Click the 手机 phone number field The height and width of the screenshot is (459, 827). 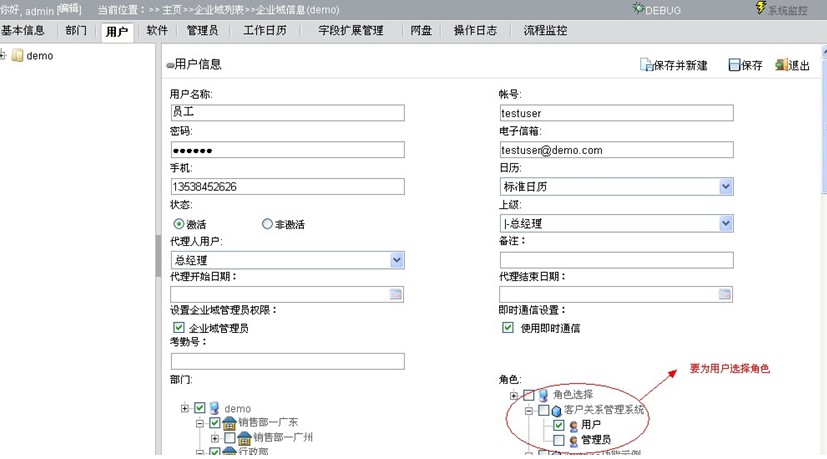point(287,186)
